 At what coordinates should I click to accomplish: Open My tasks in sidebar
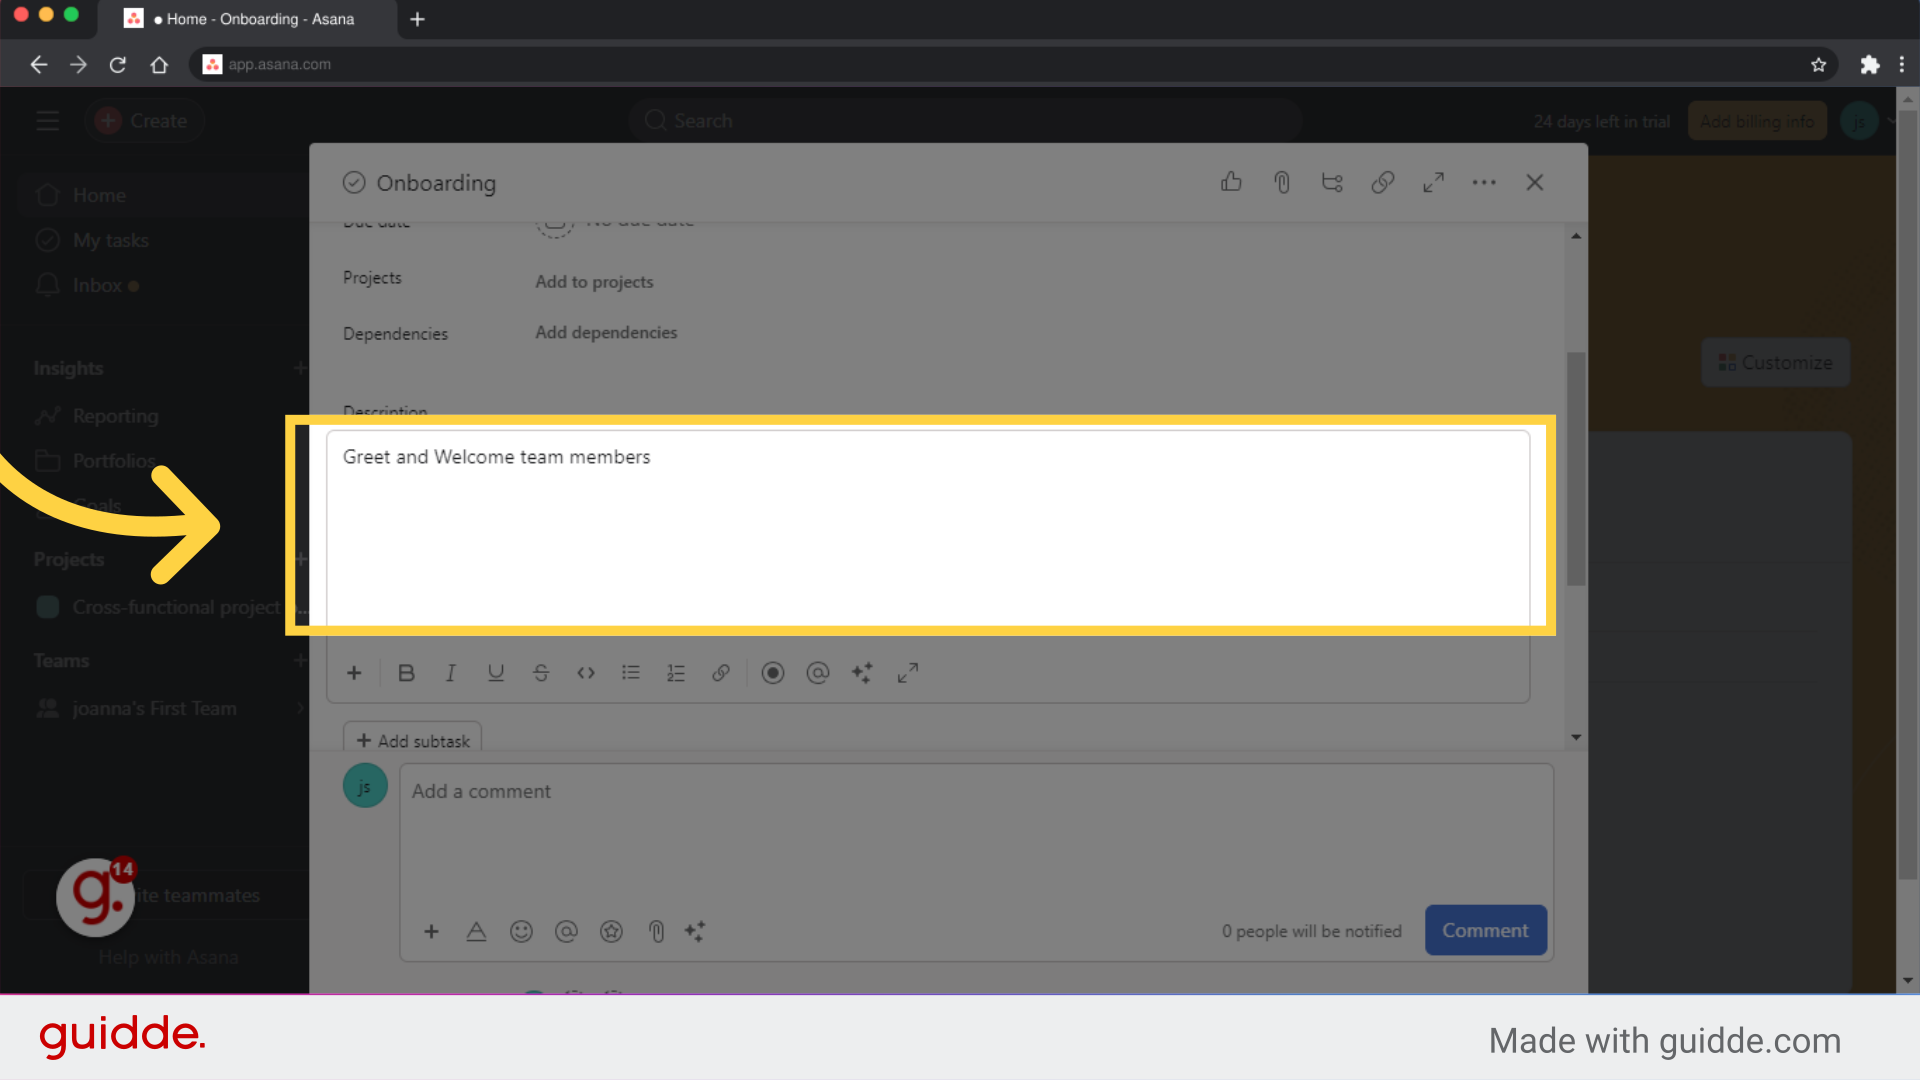click(110, 240)
